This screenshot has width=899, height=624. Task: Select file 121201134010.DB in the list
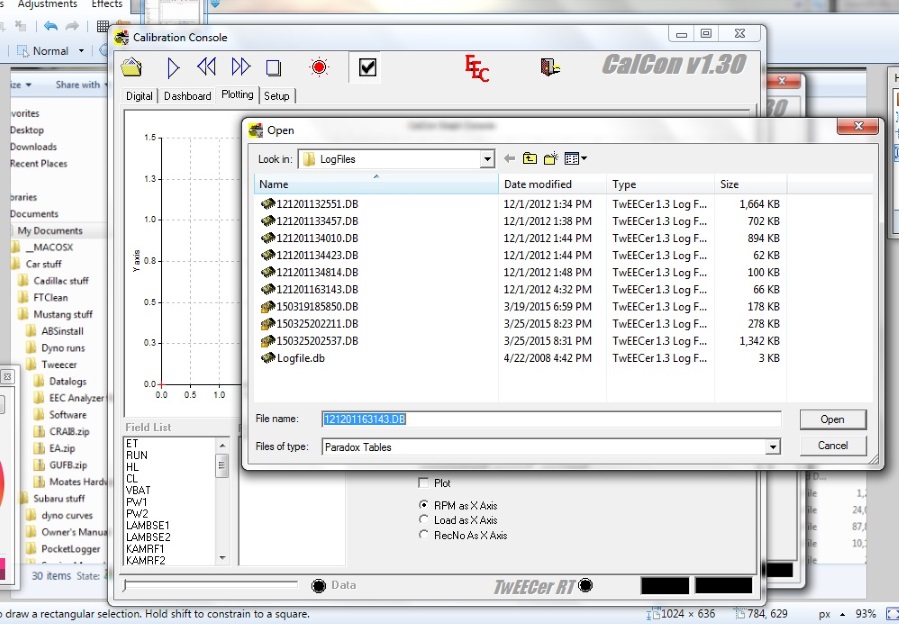tap(317, 238)
